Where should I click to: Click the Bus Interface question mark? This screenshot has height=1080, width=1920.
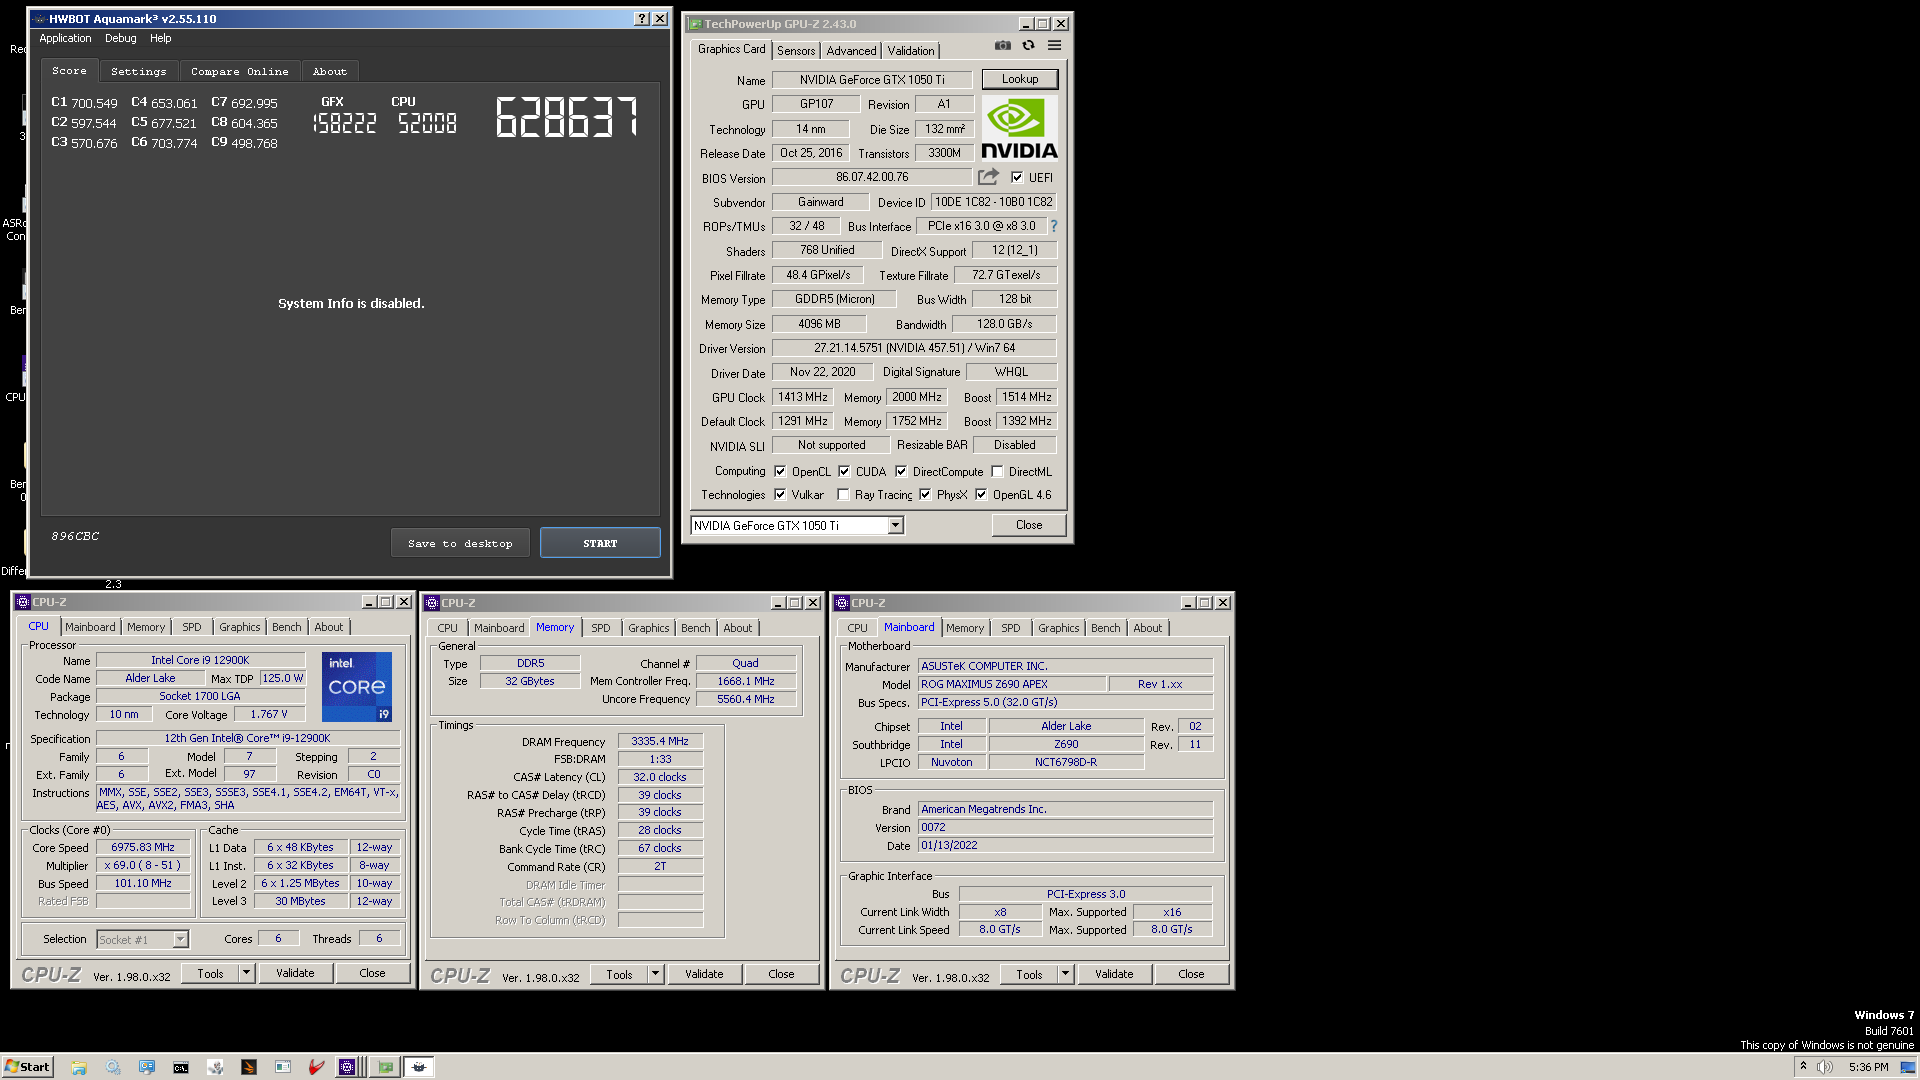(x=1053, y=226)
